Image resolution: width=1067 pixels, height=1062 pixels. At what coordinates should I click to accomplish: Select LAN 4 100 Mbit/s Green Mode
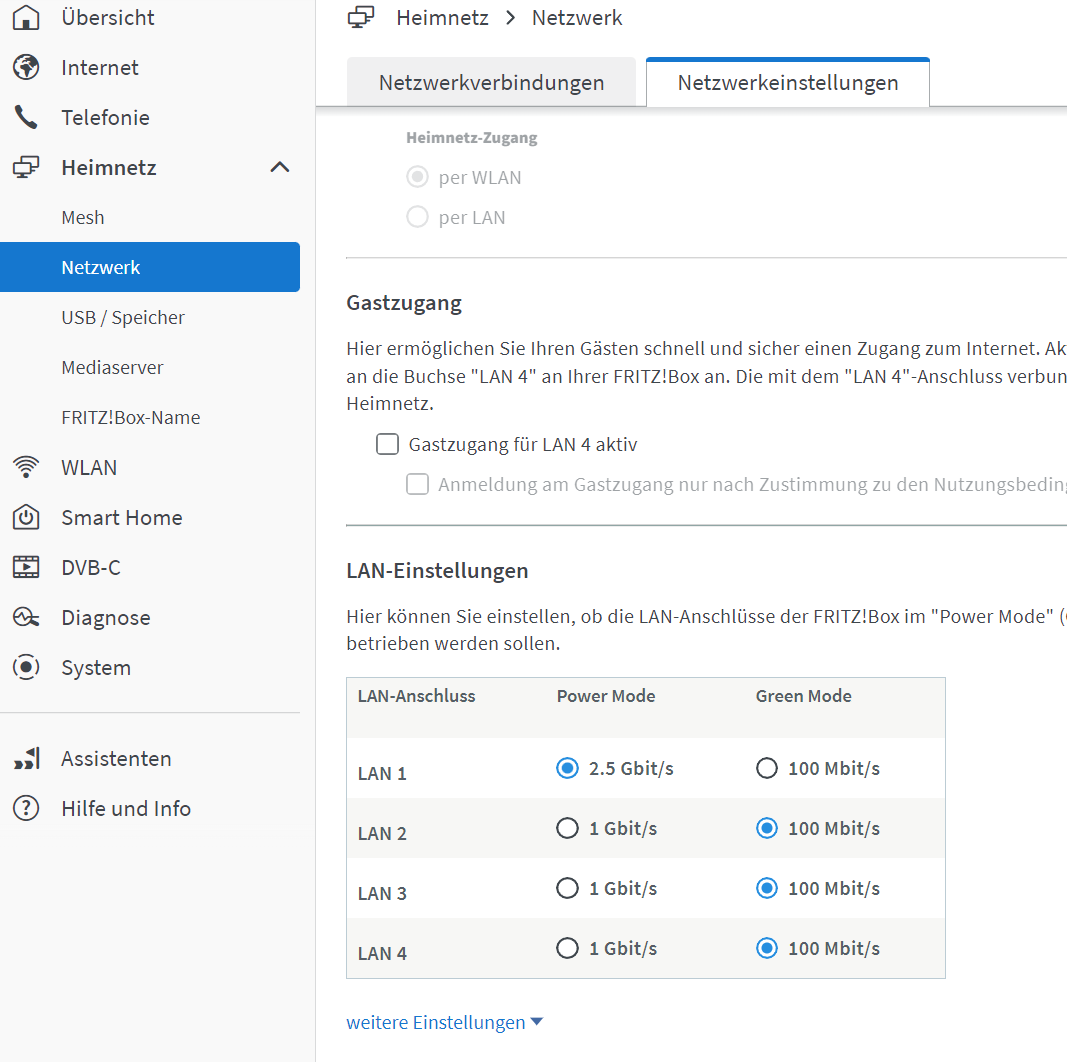767,948
